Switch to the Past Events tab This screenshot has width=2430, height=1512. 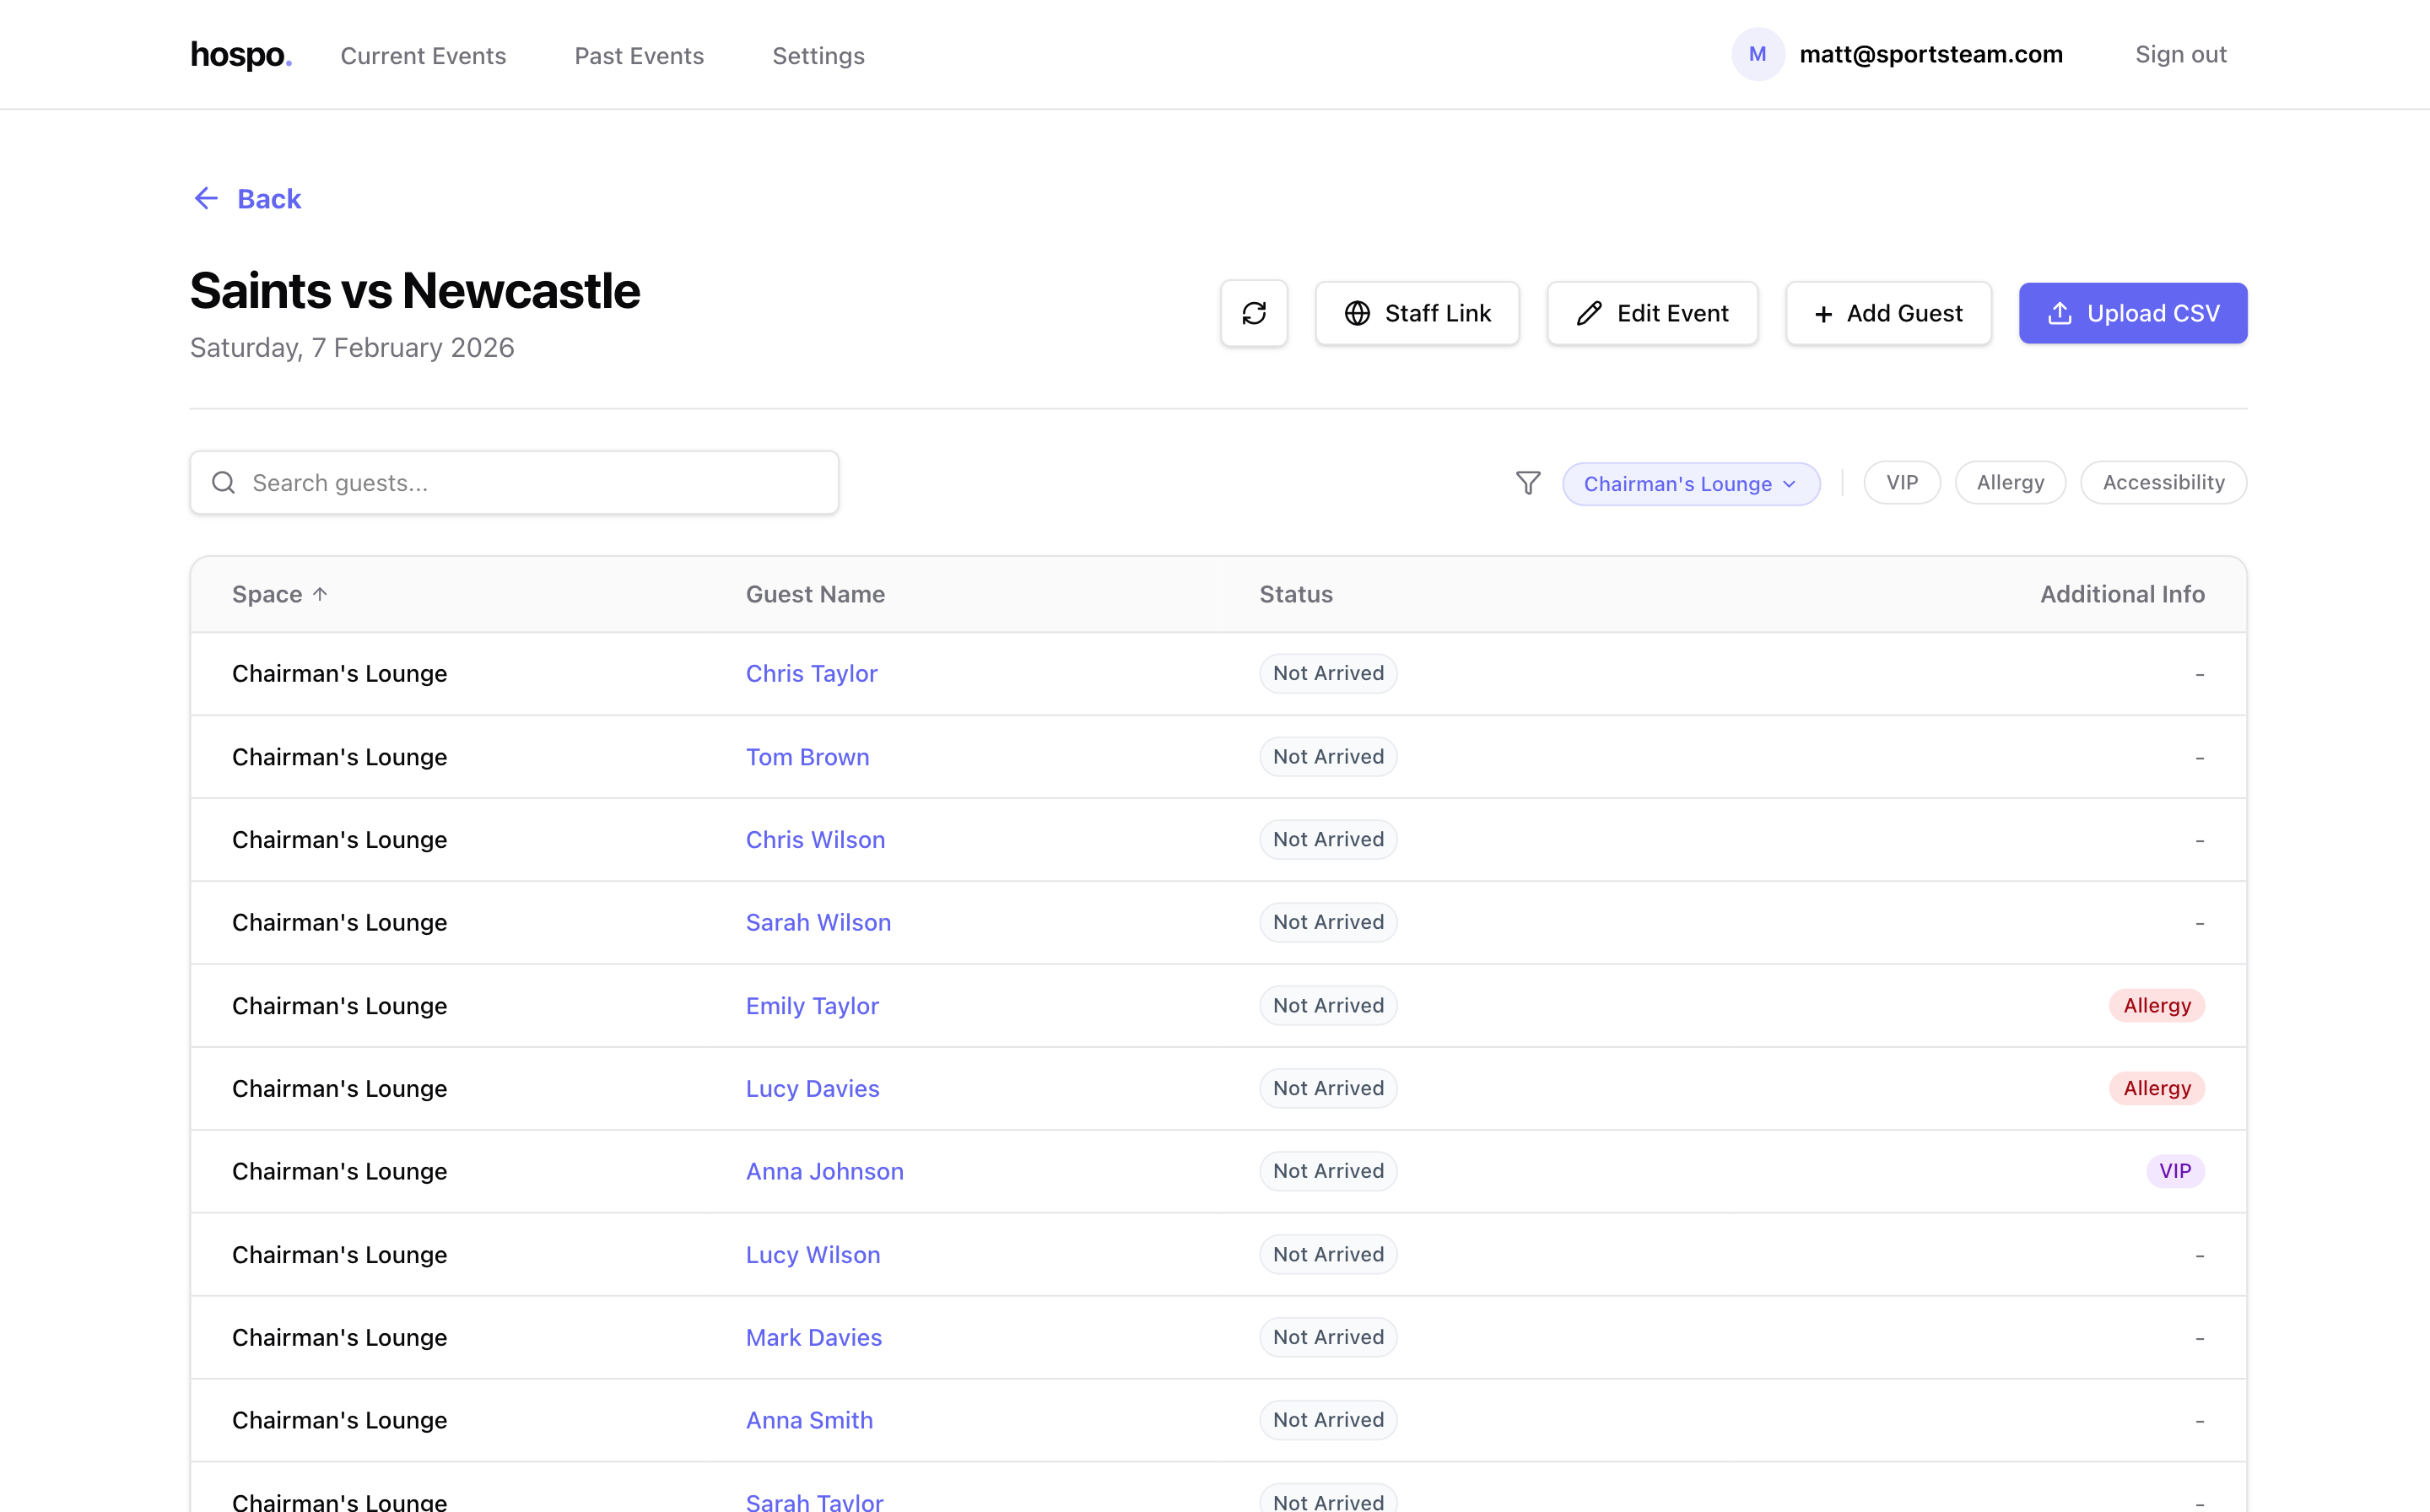[639, 56]
